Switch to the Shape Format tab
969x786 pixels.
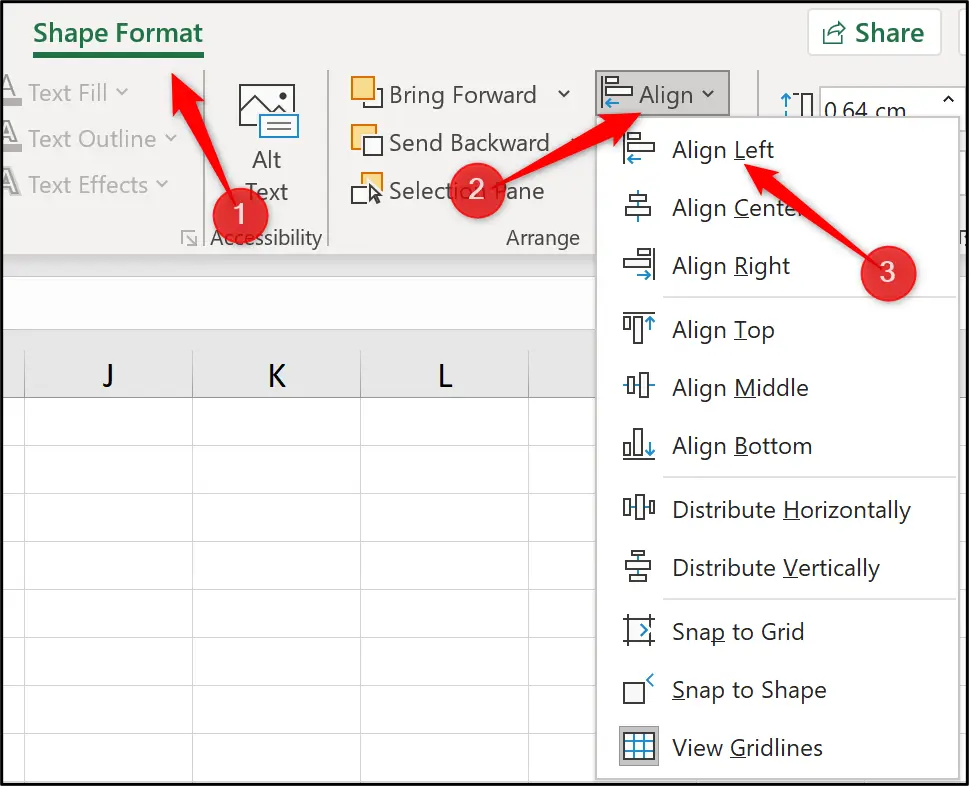click(117, 33)
